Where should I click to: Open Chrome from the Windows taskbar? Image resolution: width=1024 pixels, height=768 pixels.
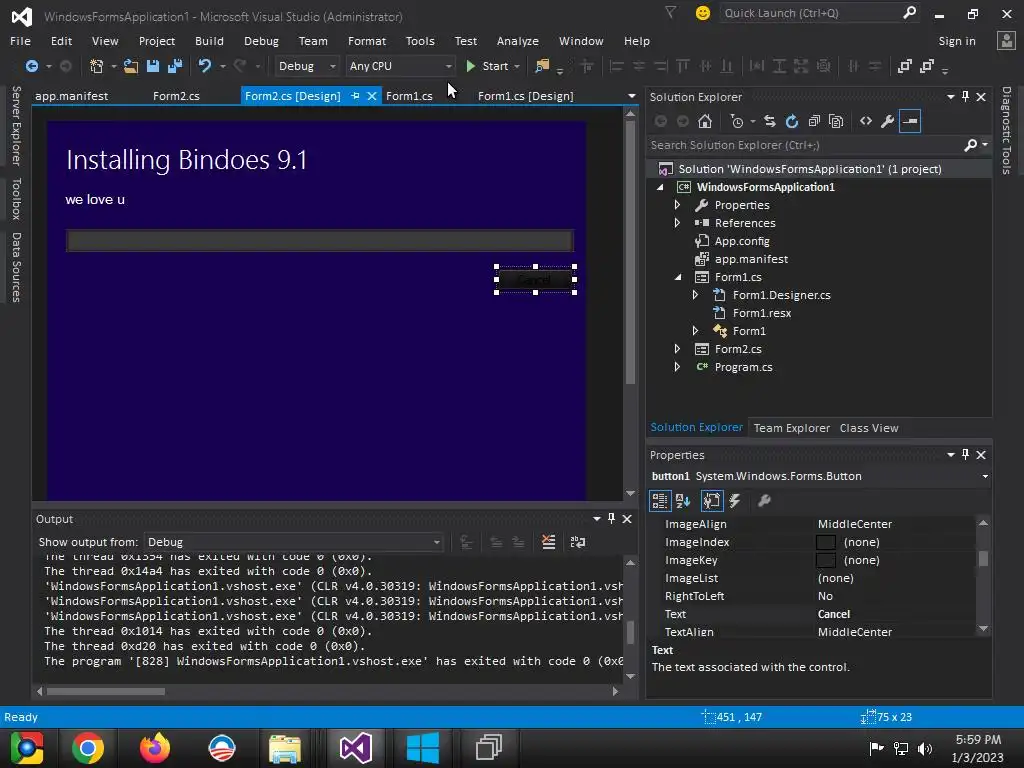[x=88, y=748]
